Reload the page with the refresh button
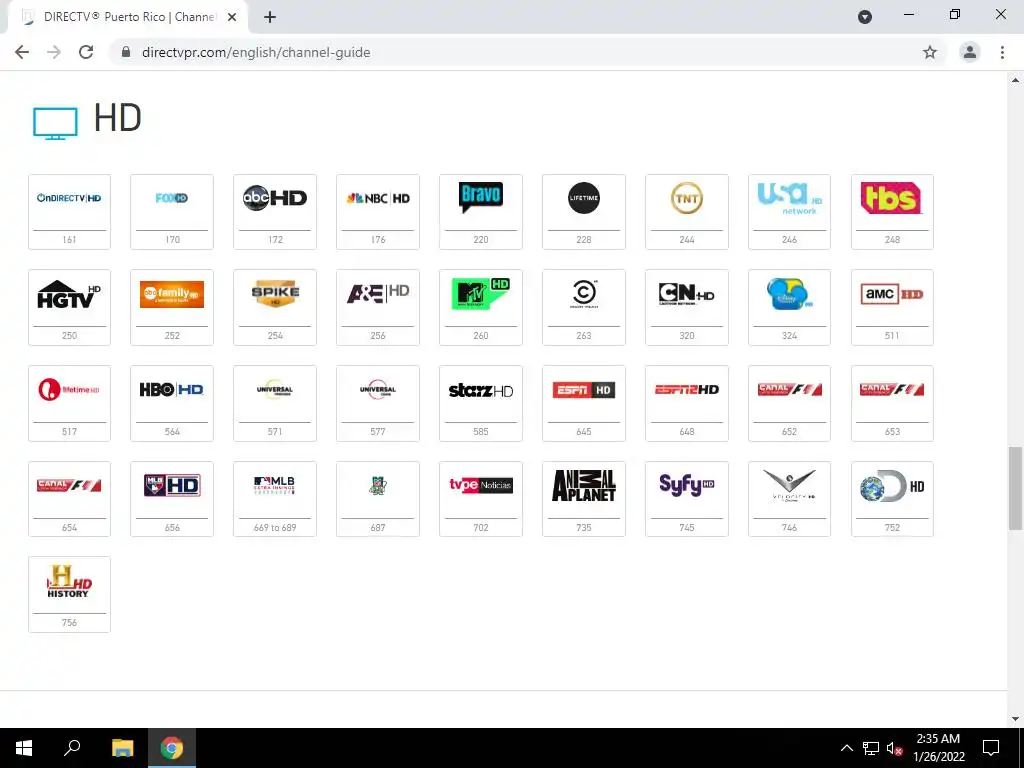1024x768 pixels. pyautogui.click(x=86, y=52)
